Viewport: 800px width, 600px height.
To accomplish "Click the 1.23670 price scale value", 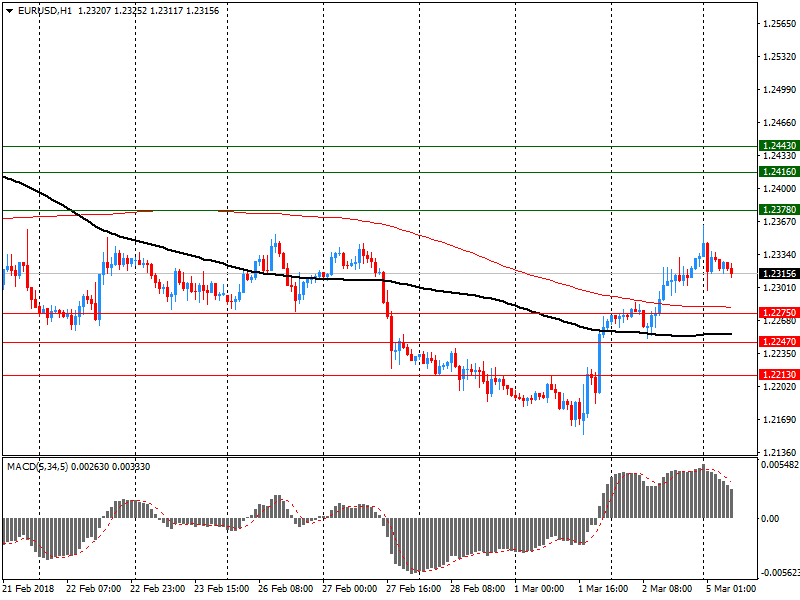I will (x=779, y=221).
